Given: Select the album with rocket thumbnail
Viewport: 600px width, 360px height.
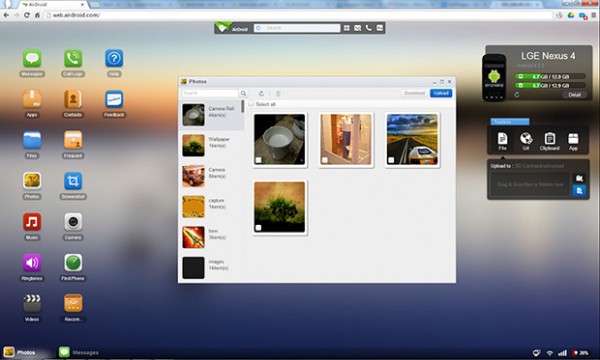Looking at the screenshot, I should pos(210,237).
